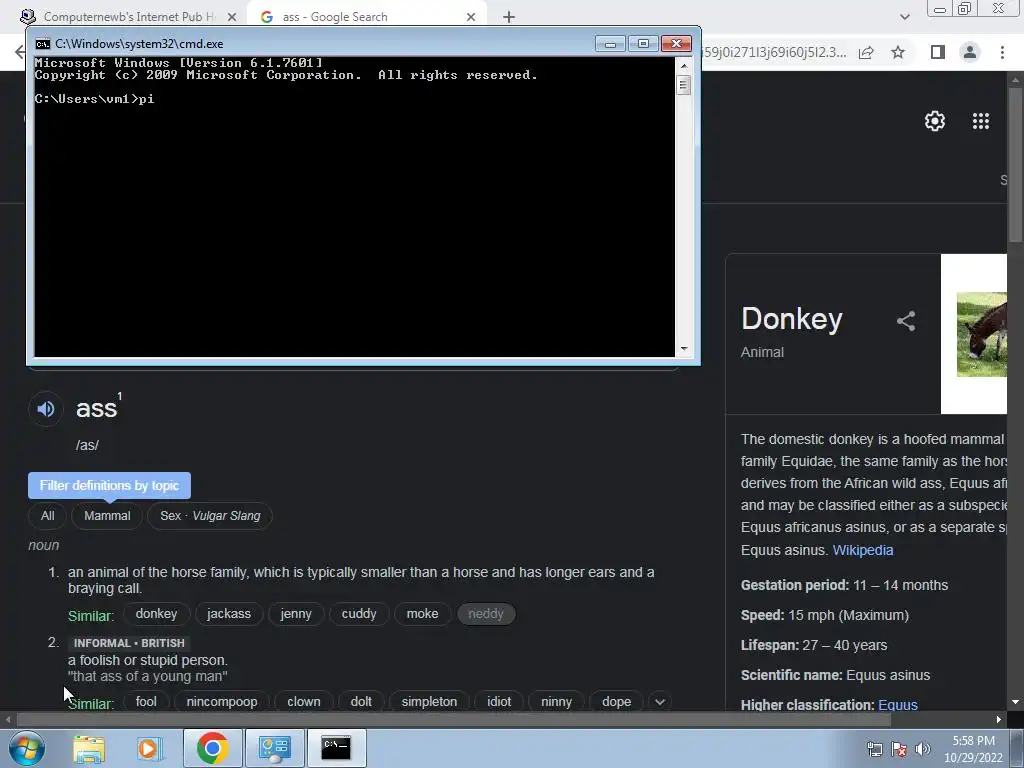Select the jenny synonym chip
Viewport: 1024px width, 768px height.
coord(296,614)
